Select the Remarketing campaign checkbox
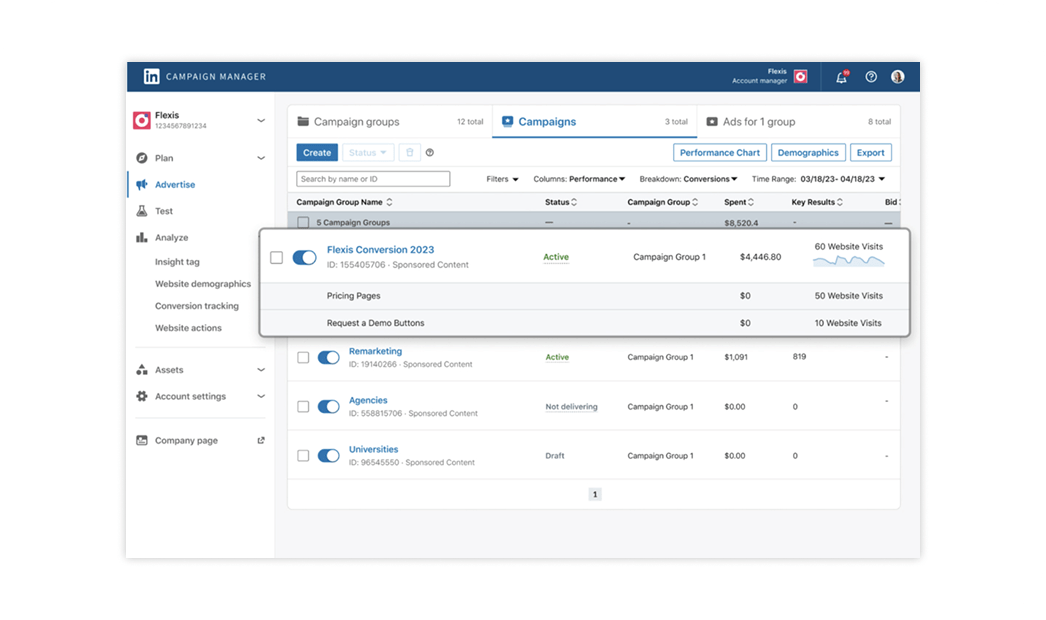 (x=303, y=357)
